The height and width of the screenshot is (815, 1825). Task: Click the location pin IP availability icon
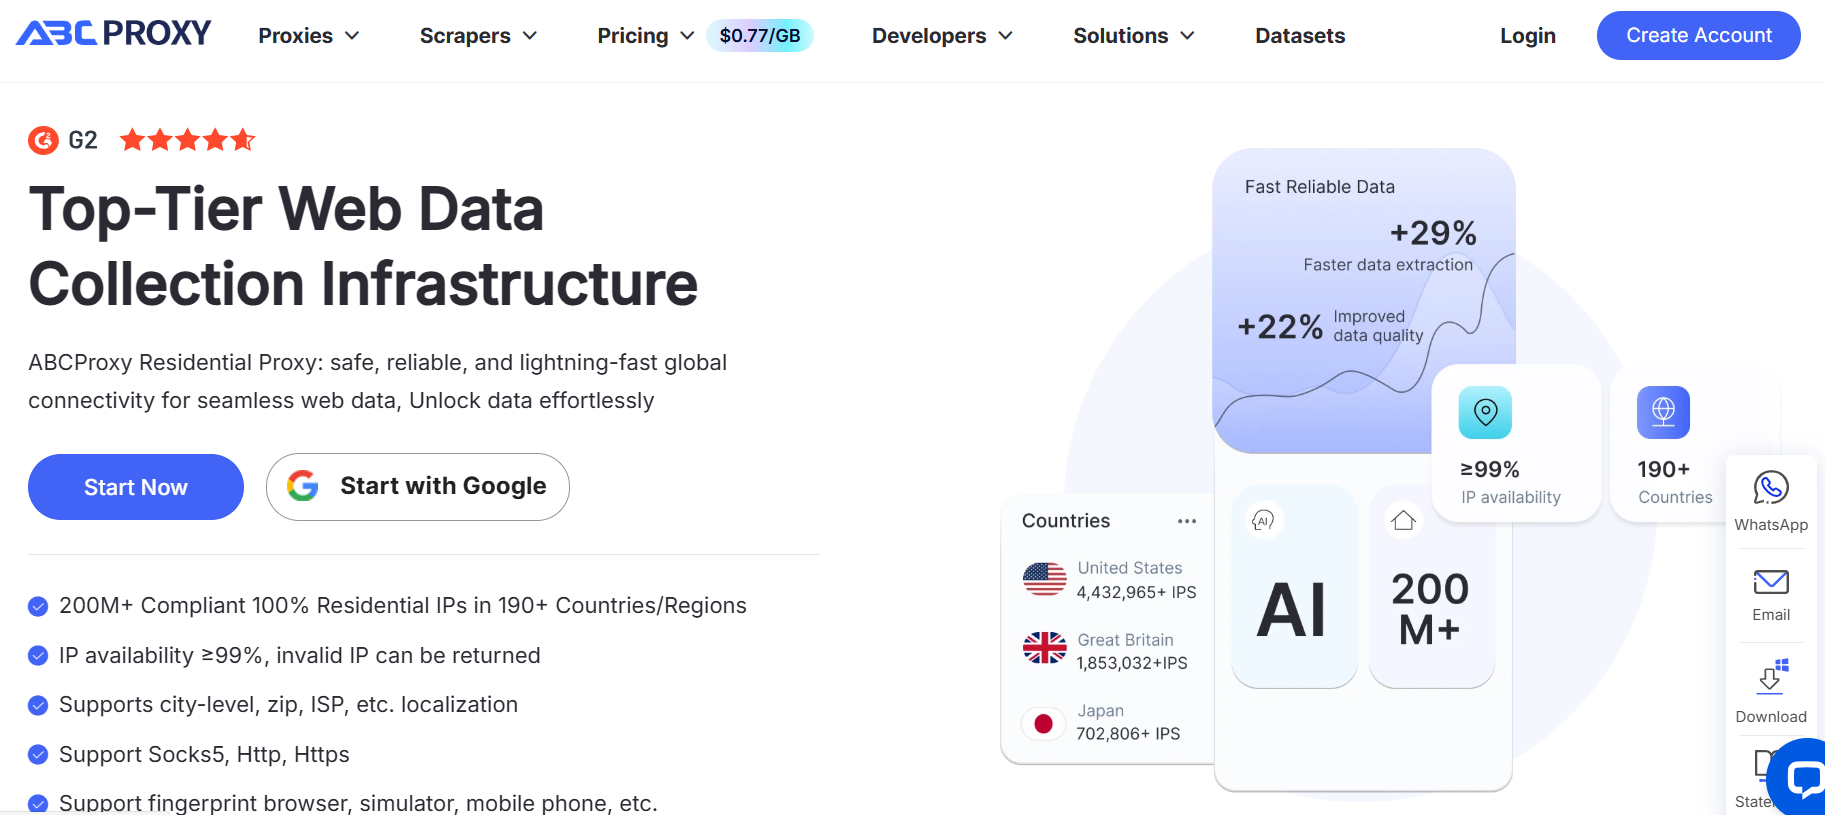[x=1485, y=412]
